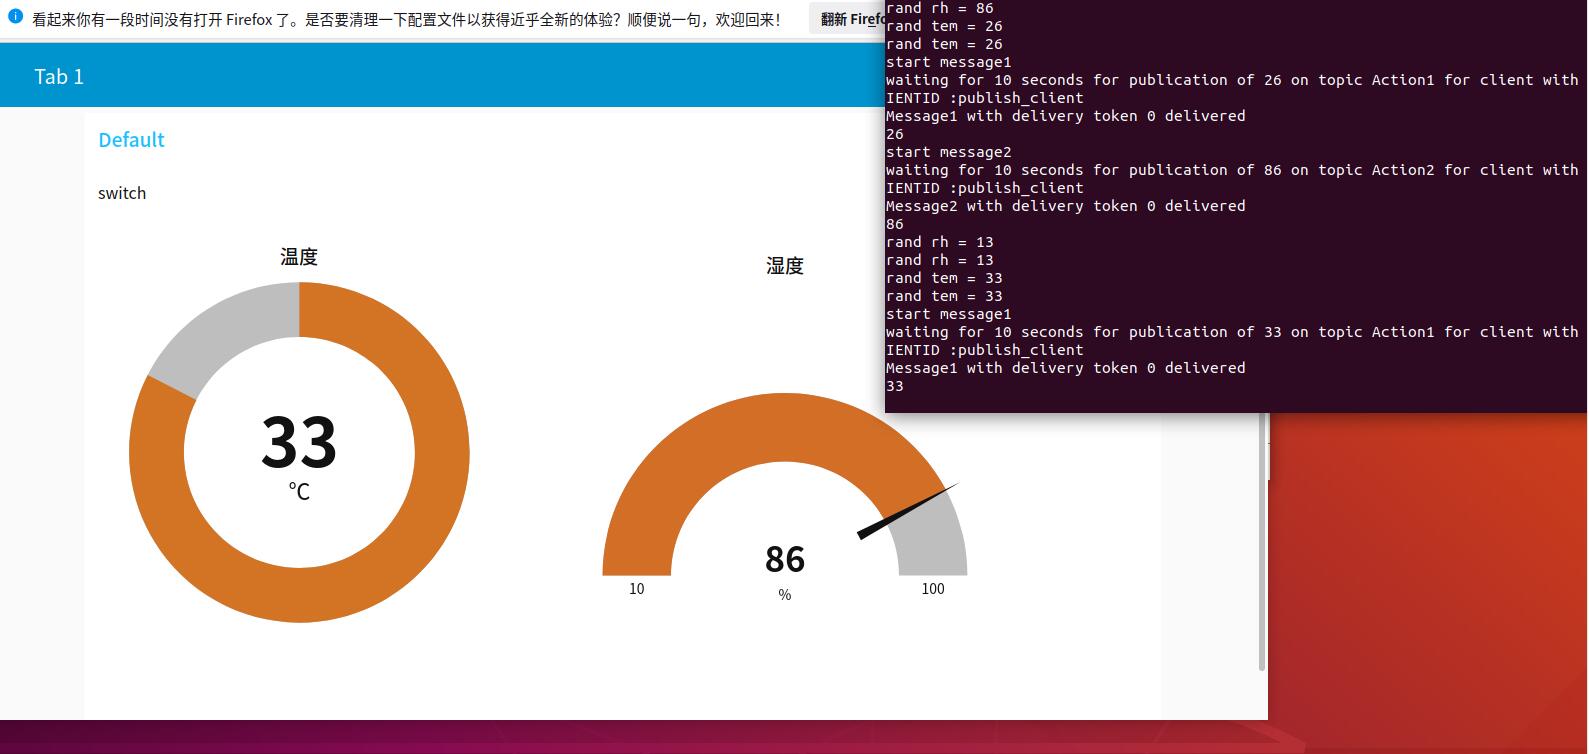Click the standalone terminal output line '86'
This screenshot has height=754, width=1589.
click(x=895, y=224)
